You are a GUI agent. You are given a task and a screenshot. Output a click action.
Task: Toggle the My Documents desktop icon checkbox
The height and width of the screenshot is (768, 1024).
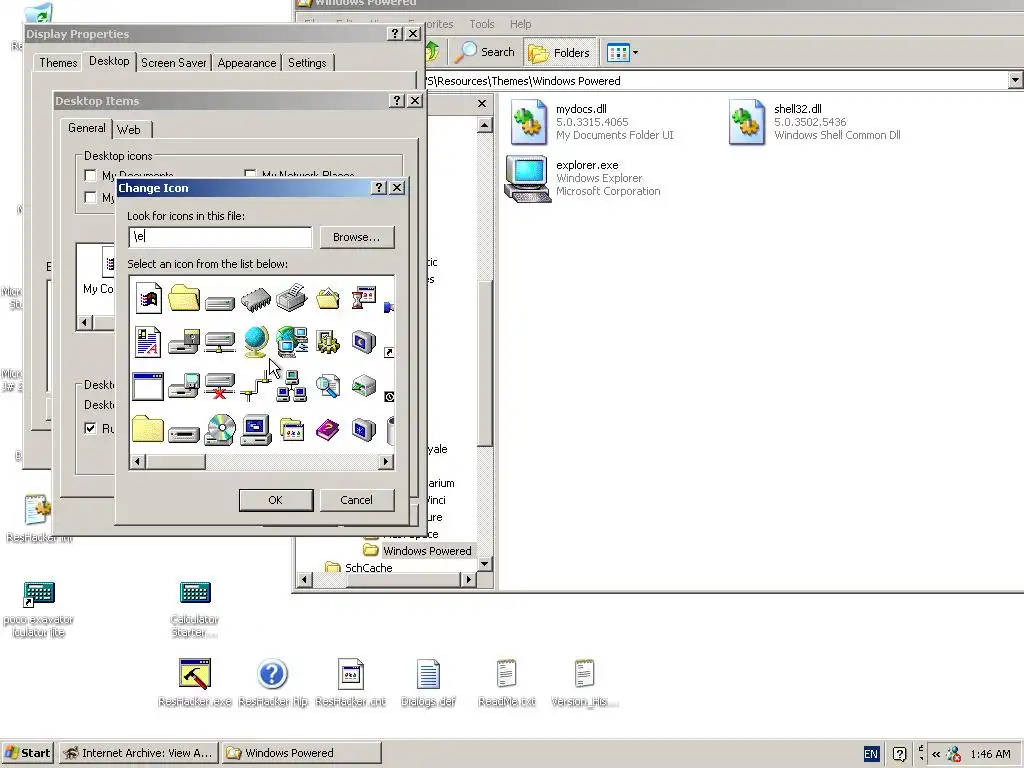coord(90,175)
